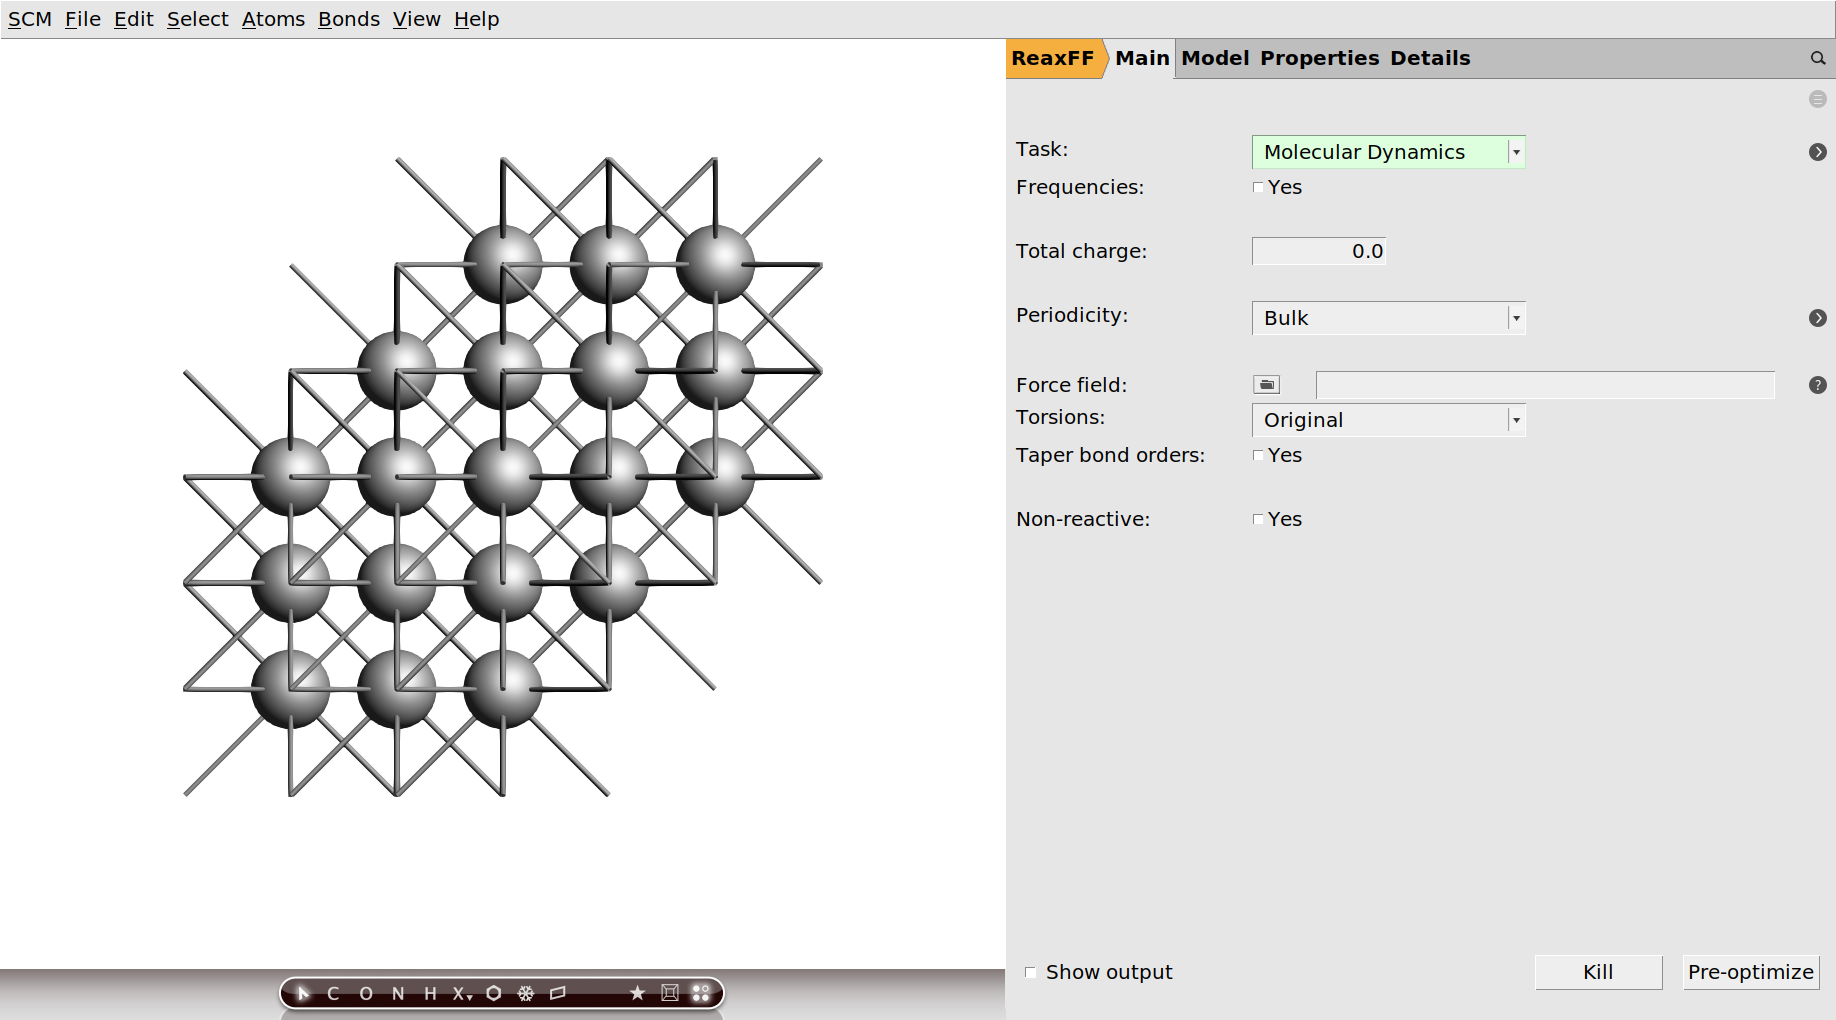Toggle the Show output checkbox
Screen dimensions: 1836x1020
click(1030, 972)
